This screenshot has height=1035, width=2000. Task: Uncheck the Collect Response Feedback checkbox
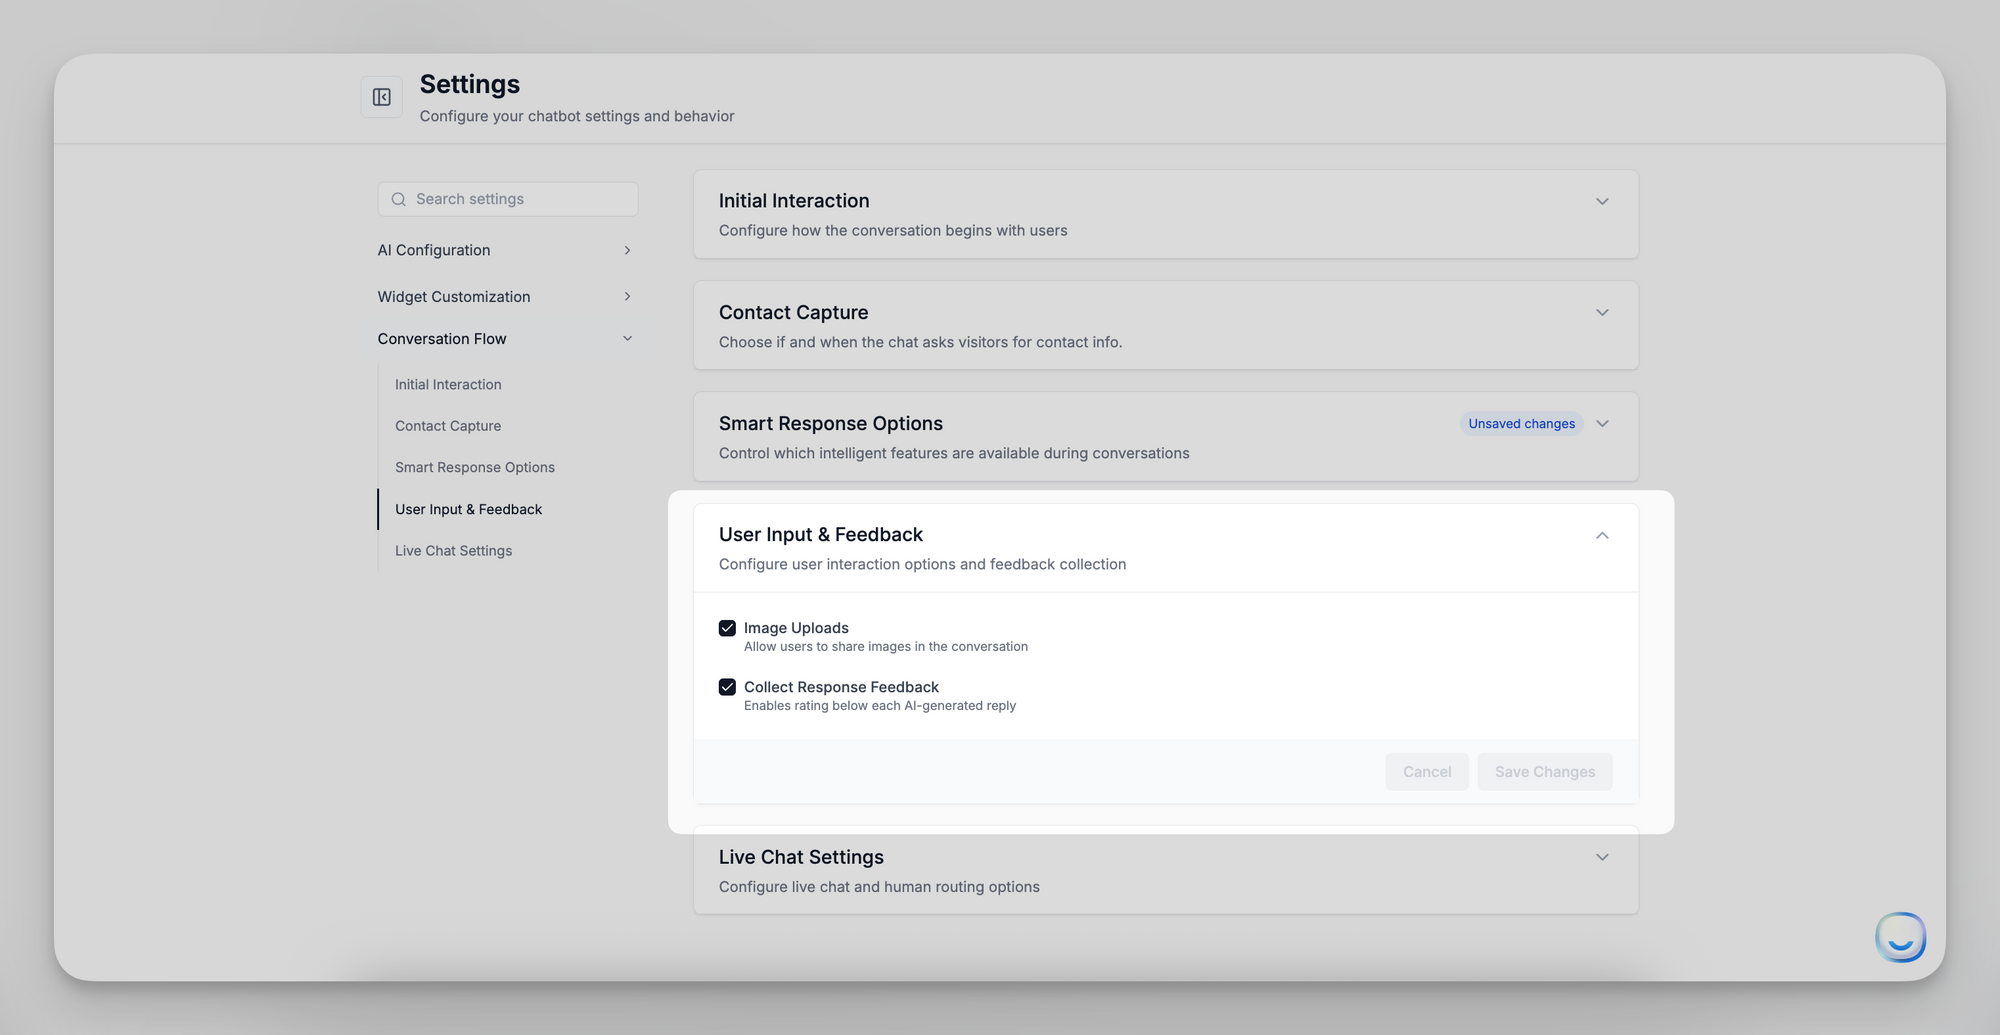tap(727, 687)
